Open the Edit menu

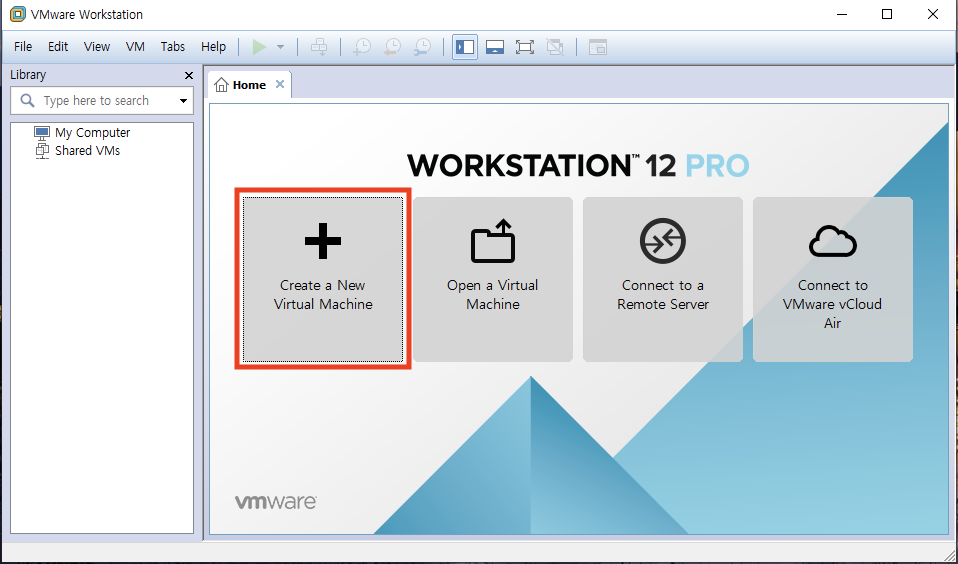click(x=58, y=46)
